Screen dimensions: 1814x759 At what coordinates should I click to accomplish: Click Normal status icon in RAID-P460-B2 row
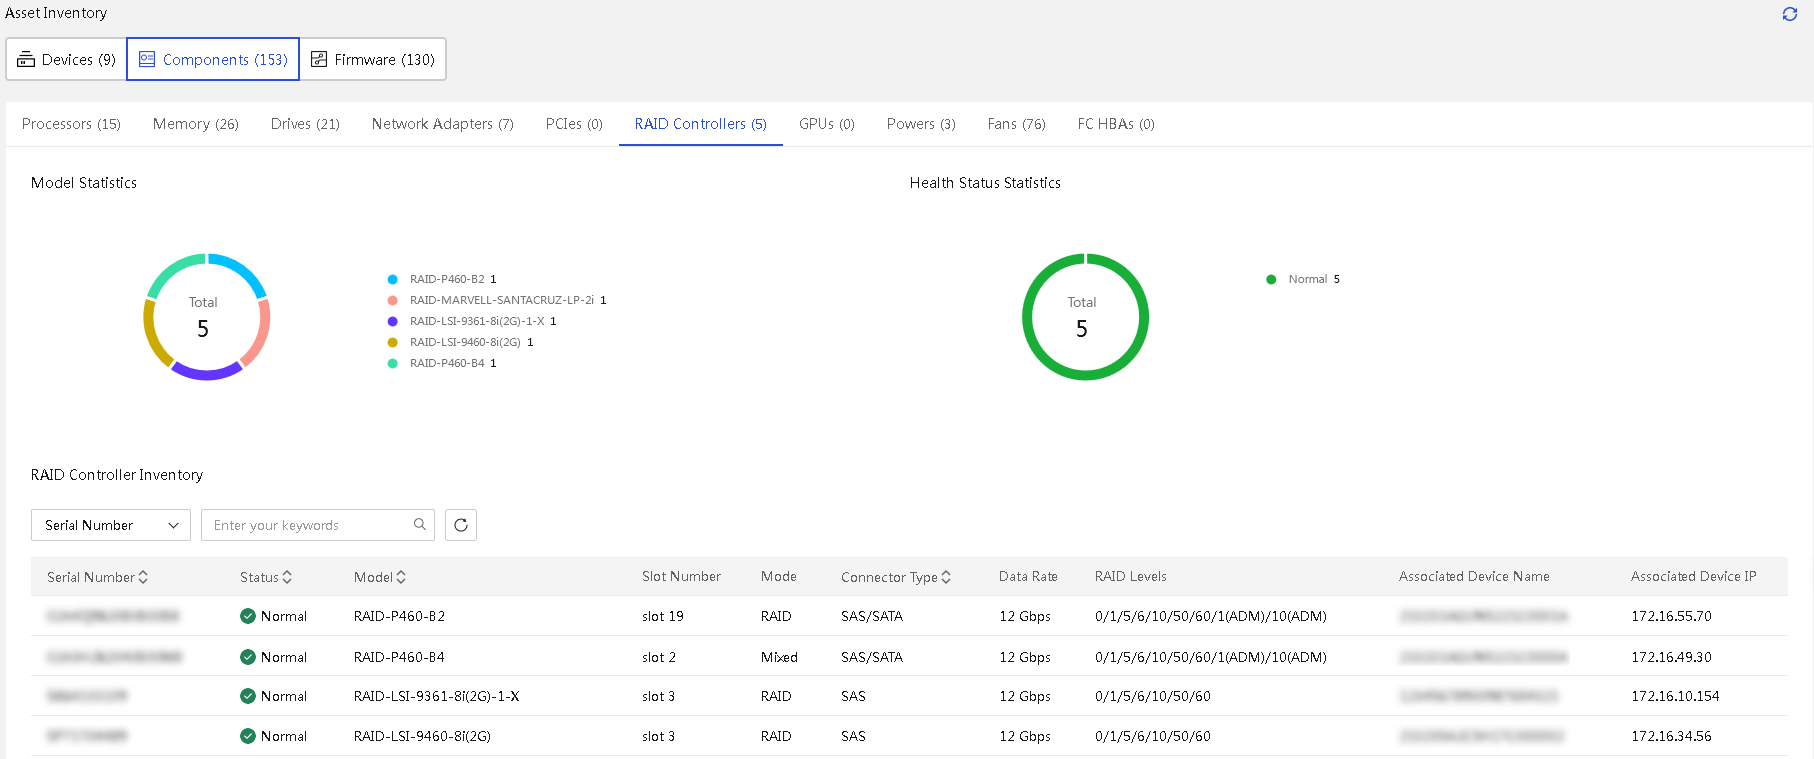coord(248,616)
